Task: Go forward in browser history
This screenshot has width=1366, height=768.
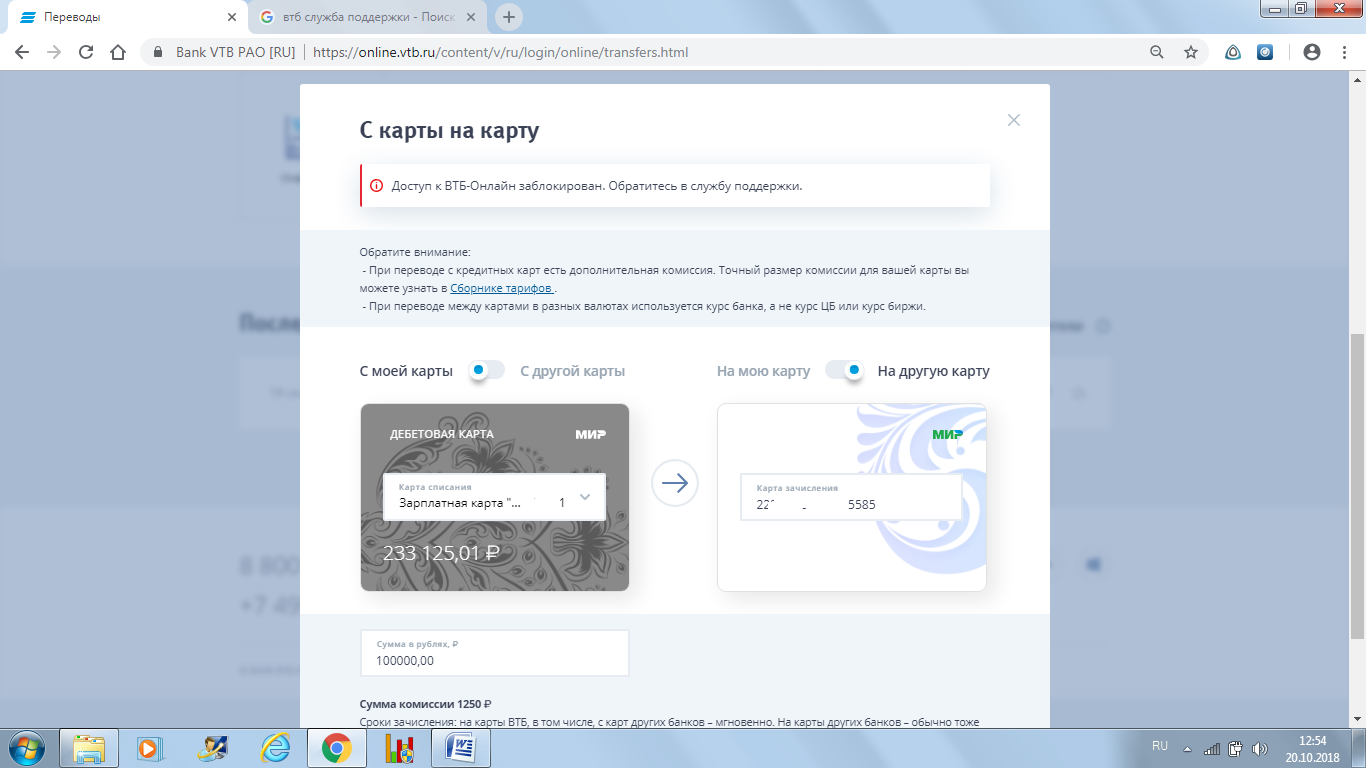Action: point(54,52)
